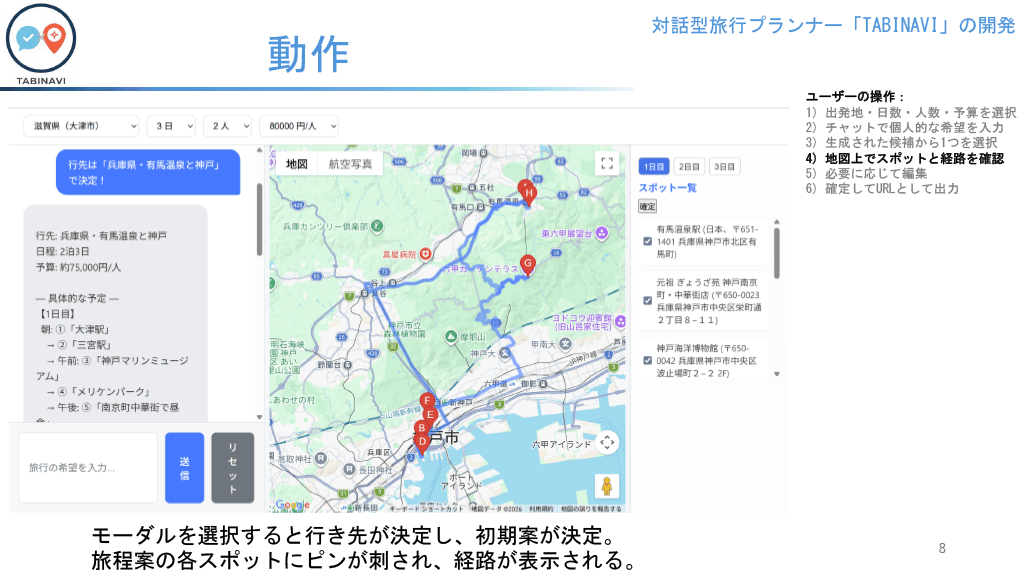The width and height of the screenshot is (1024, 576).
Task: Click the 利用規約 link on the map
Action: 541,508
